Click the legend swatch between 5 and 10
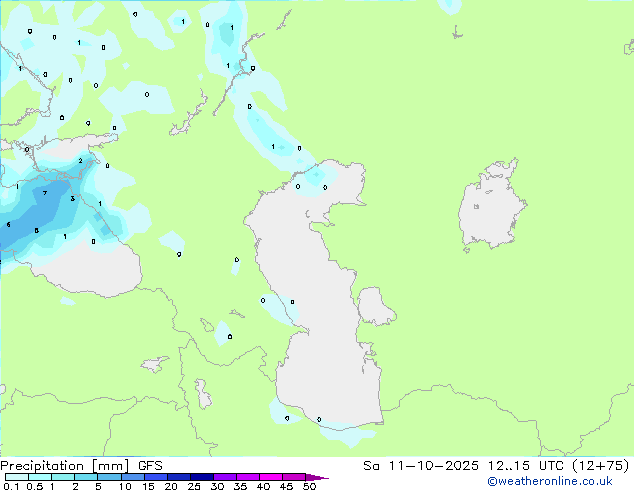The width and height of the screenshot is (634, 490). 109,477
